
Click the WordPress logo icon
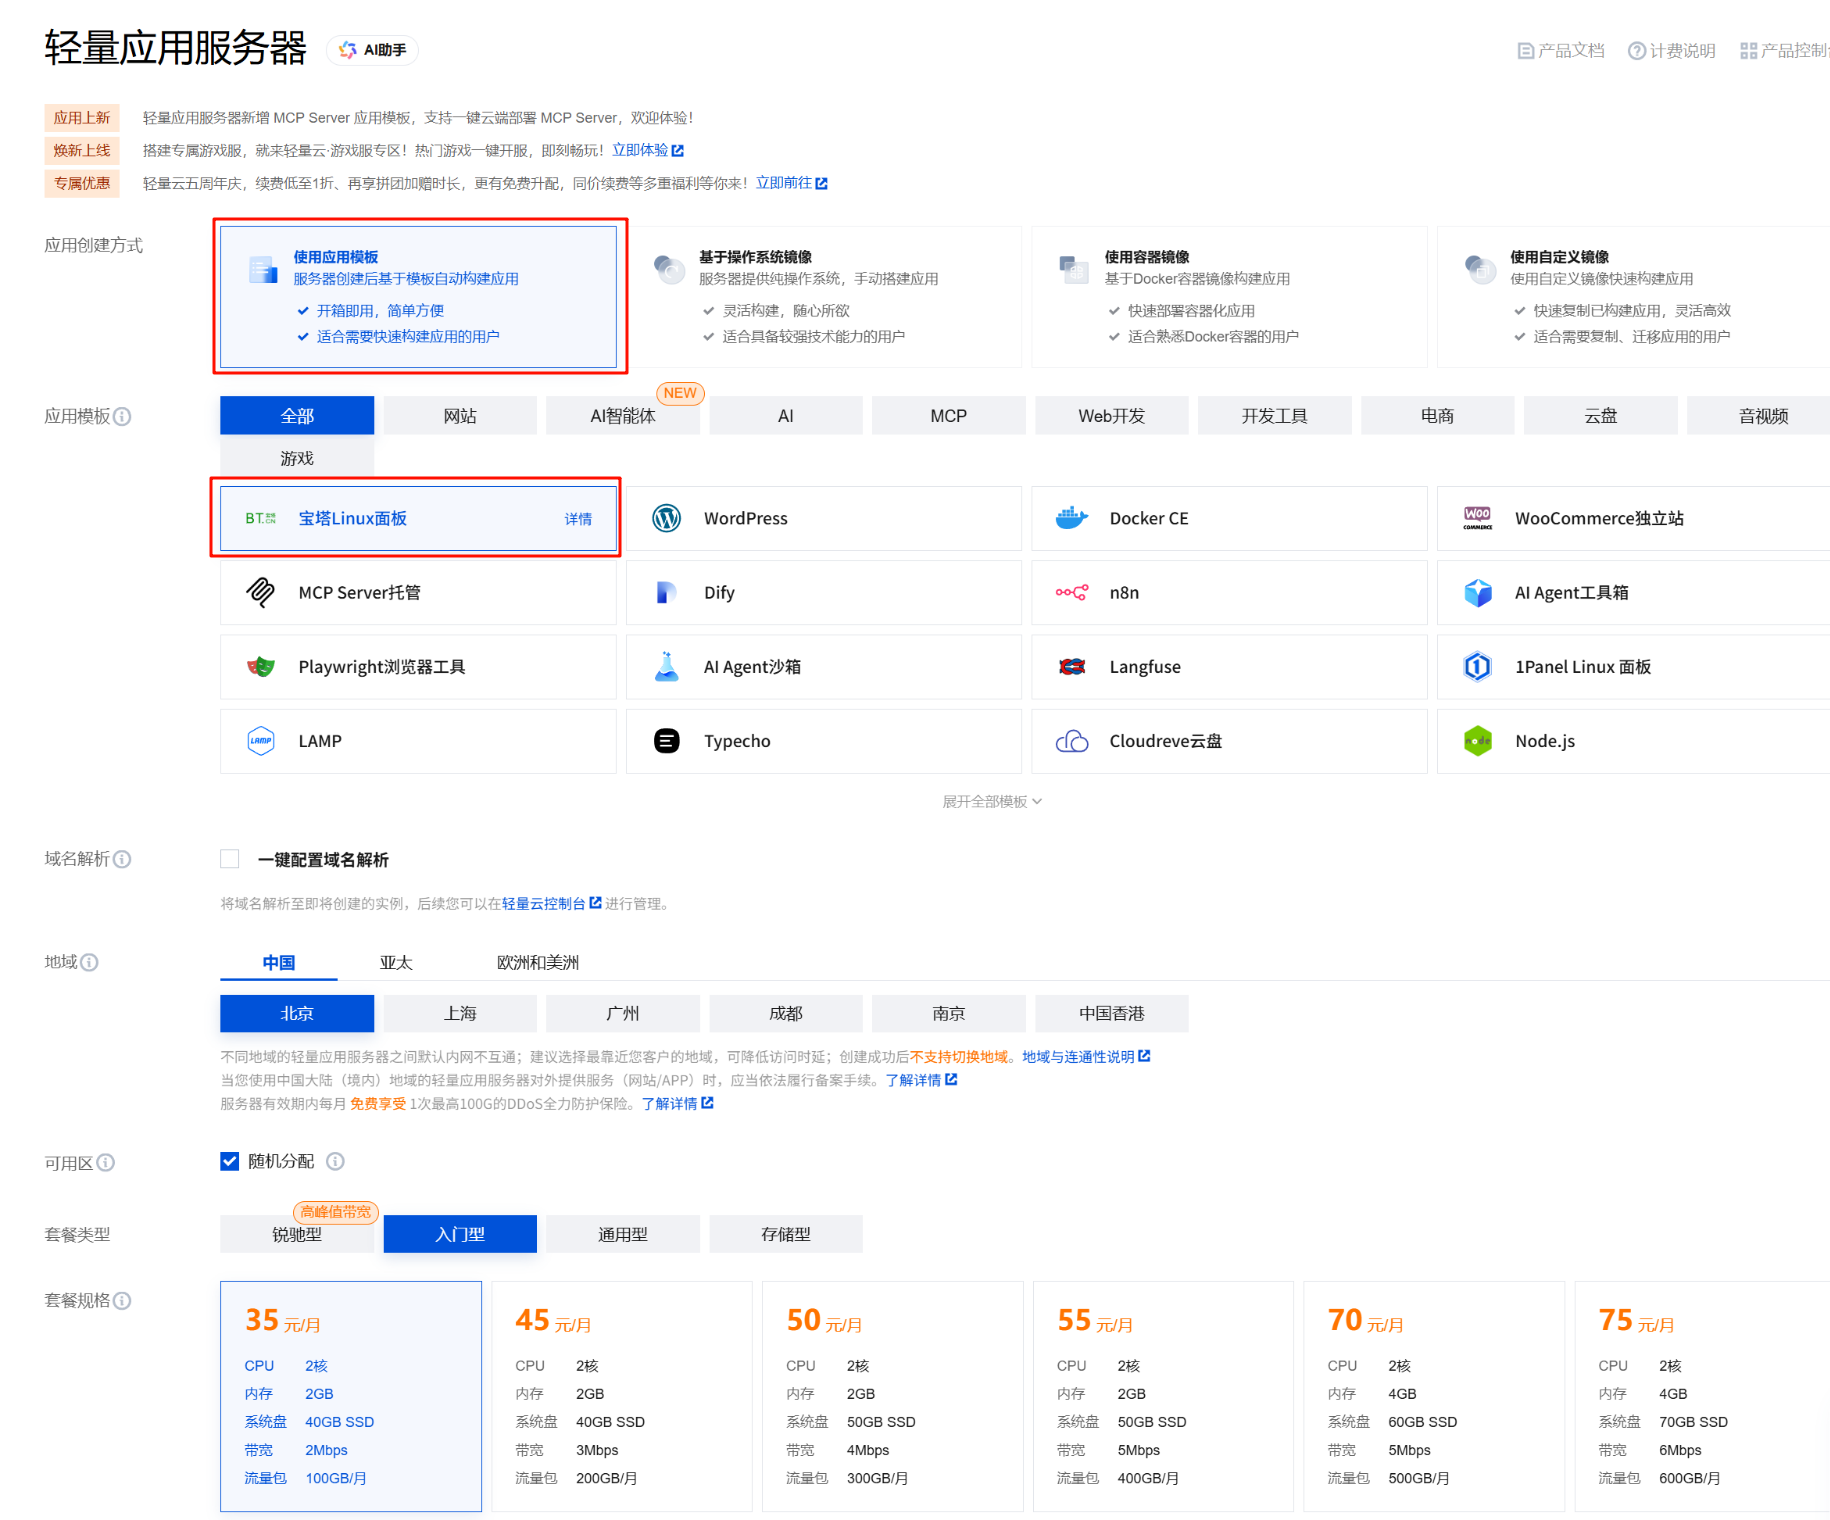[667, 518]
